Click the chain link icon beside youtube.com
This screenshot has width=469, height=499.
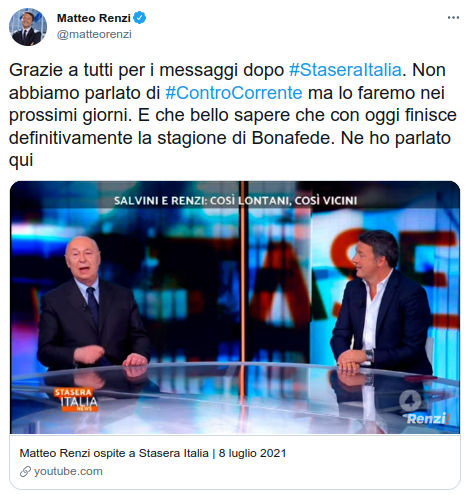pyautogui.click(x=25, y=471)
